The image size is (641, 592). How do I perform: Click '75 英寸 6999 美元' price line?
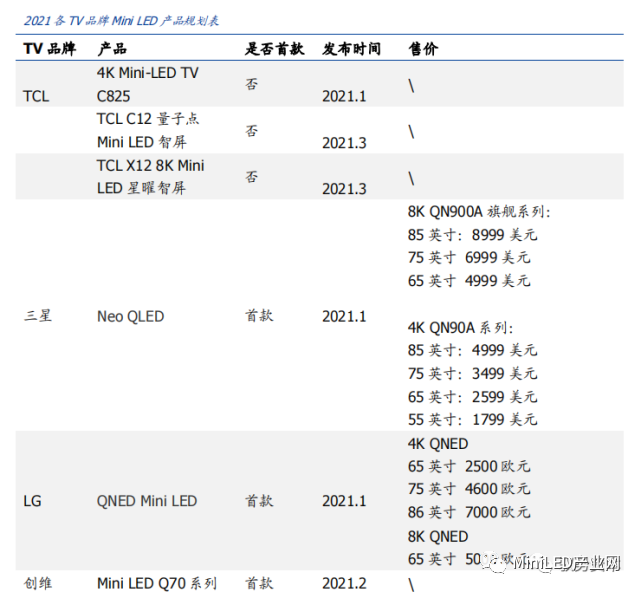point(469,258)
